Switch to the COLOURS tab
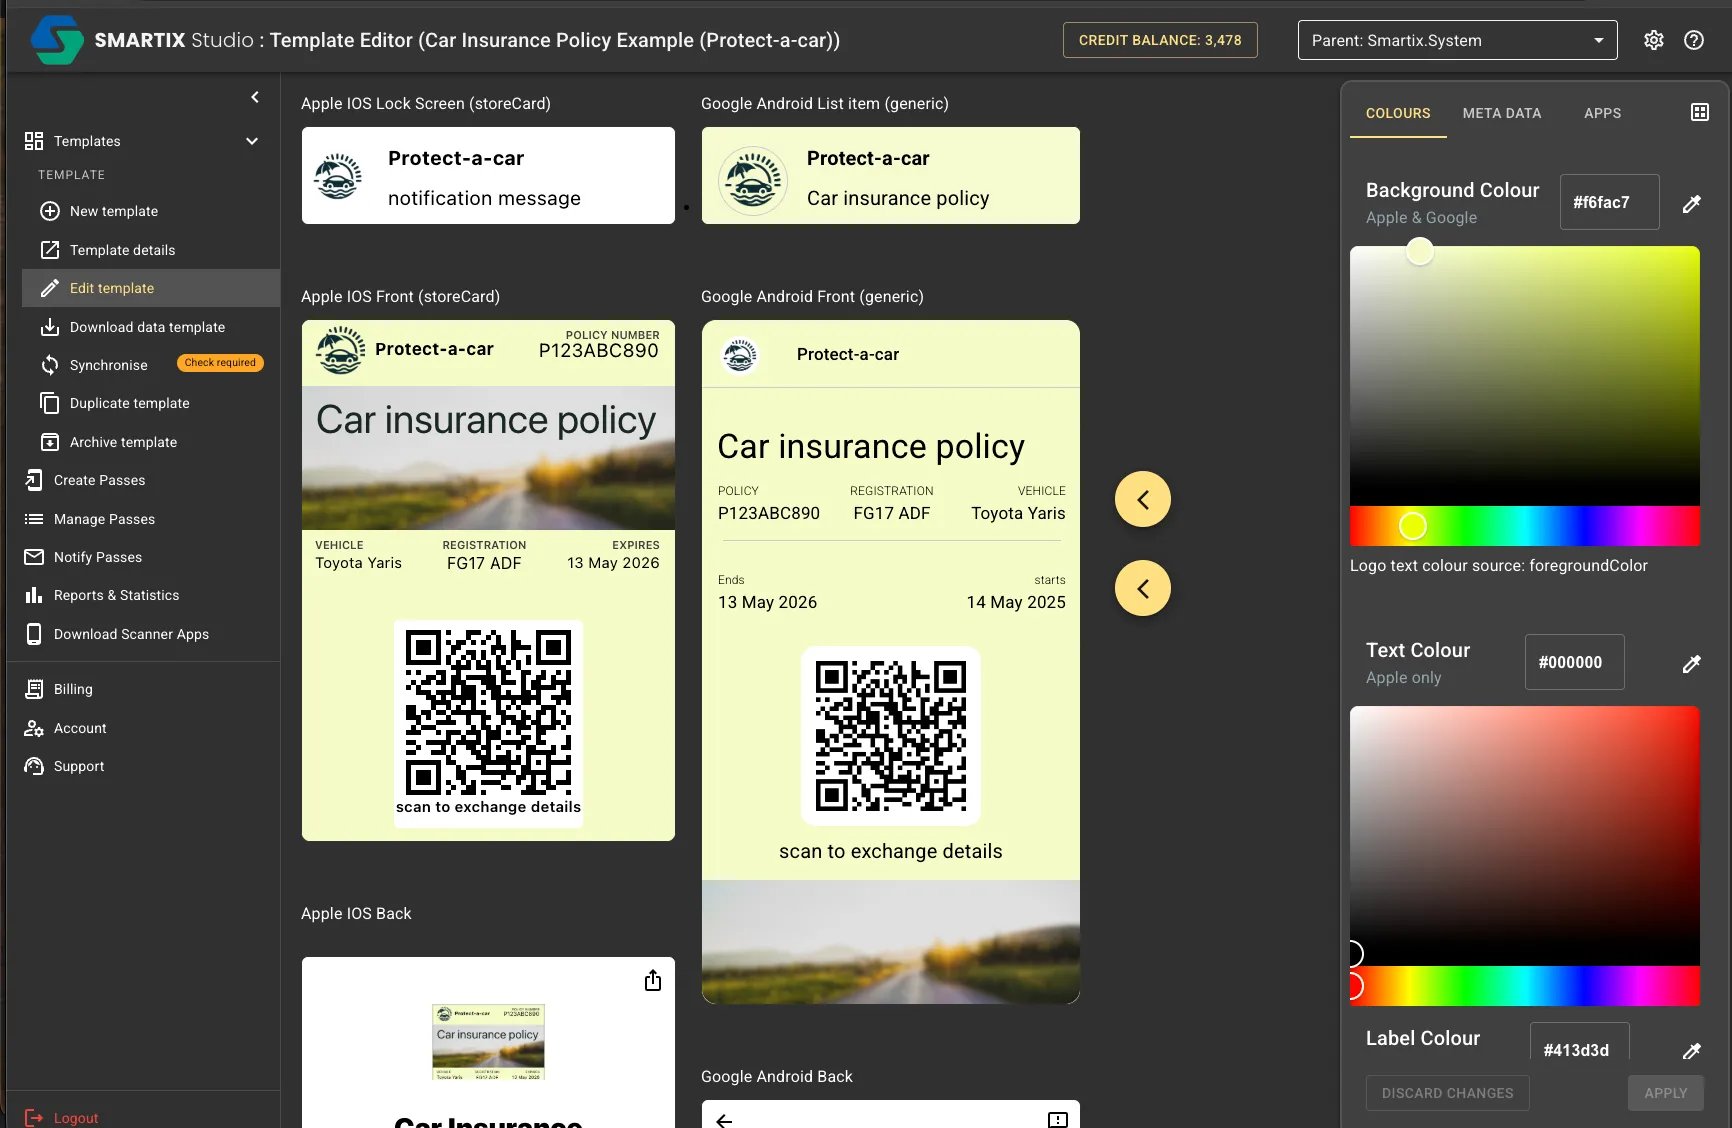 coord(1398,113)
